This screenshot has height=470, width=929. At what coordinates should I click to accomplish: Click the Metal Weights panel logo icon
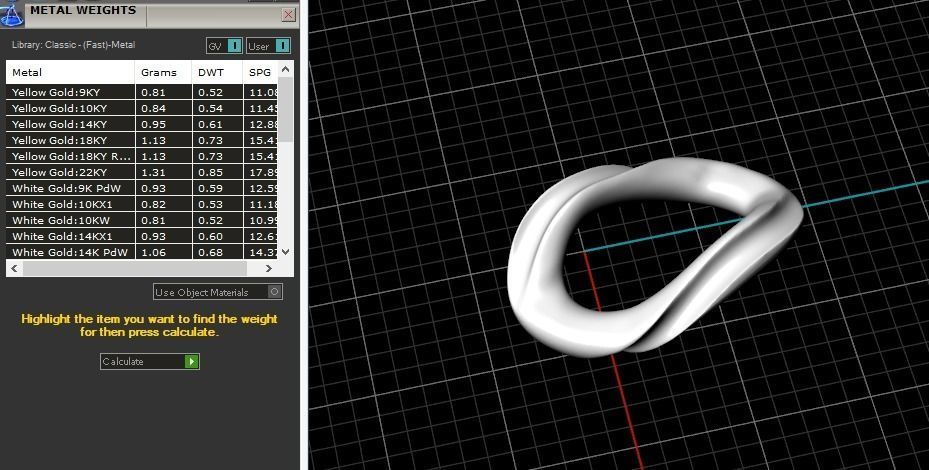pyautogui.click(x=11, y=13)
